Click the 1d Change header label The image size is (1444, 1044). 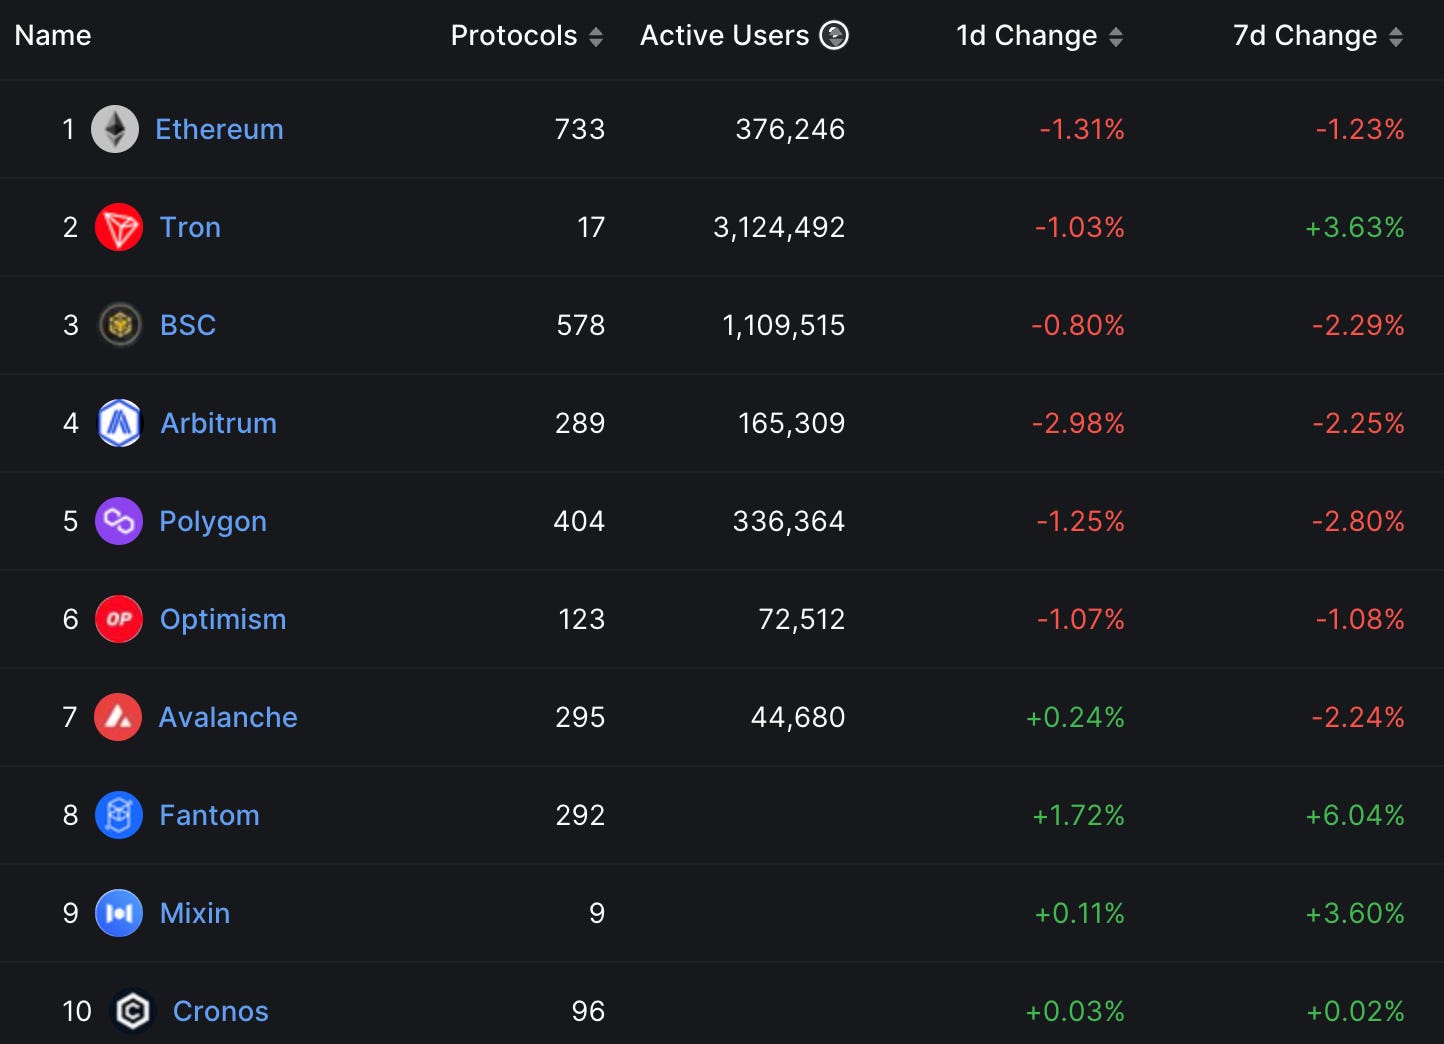(1027, 36)
